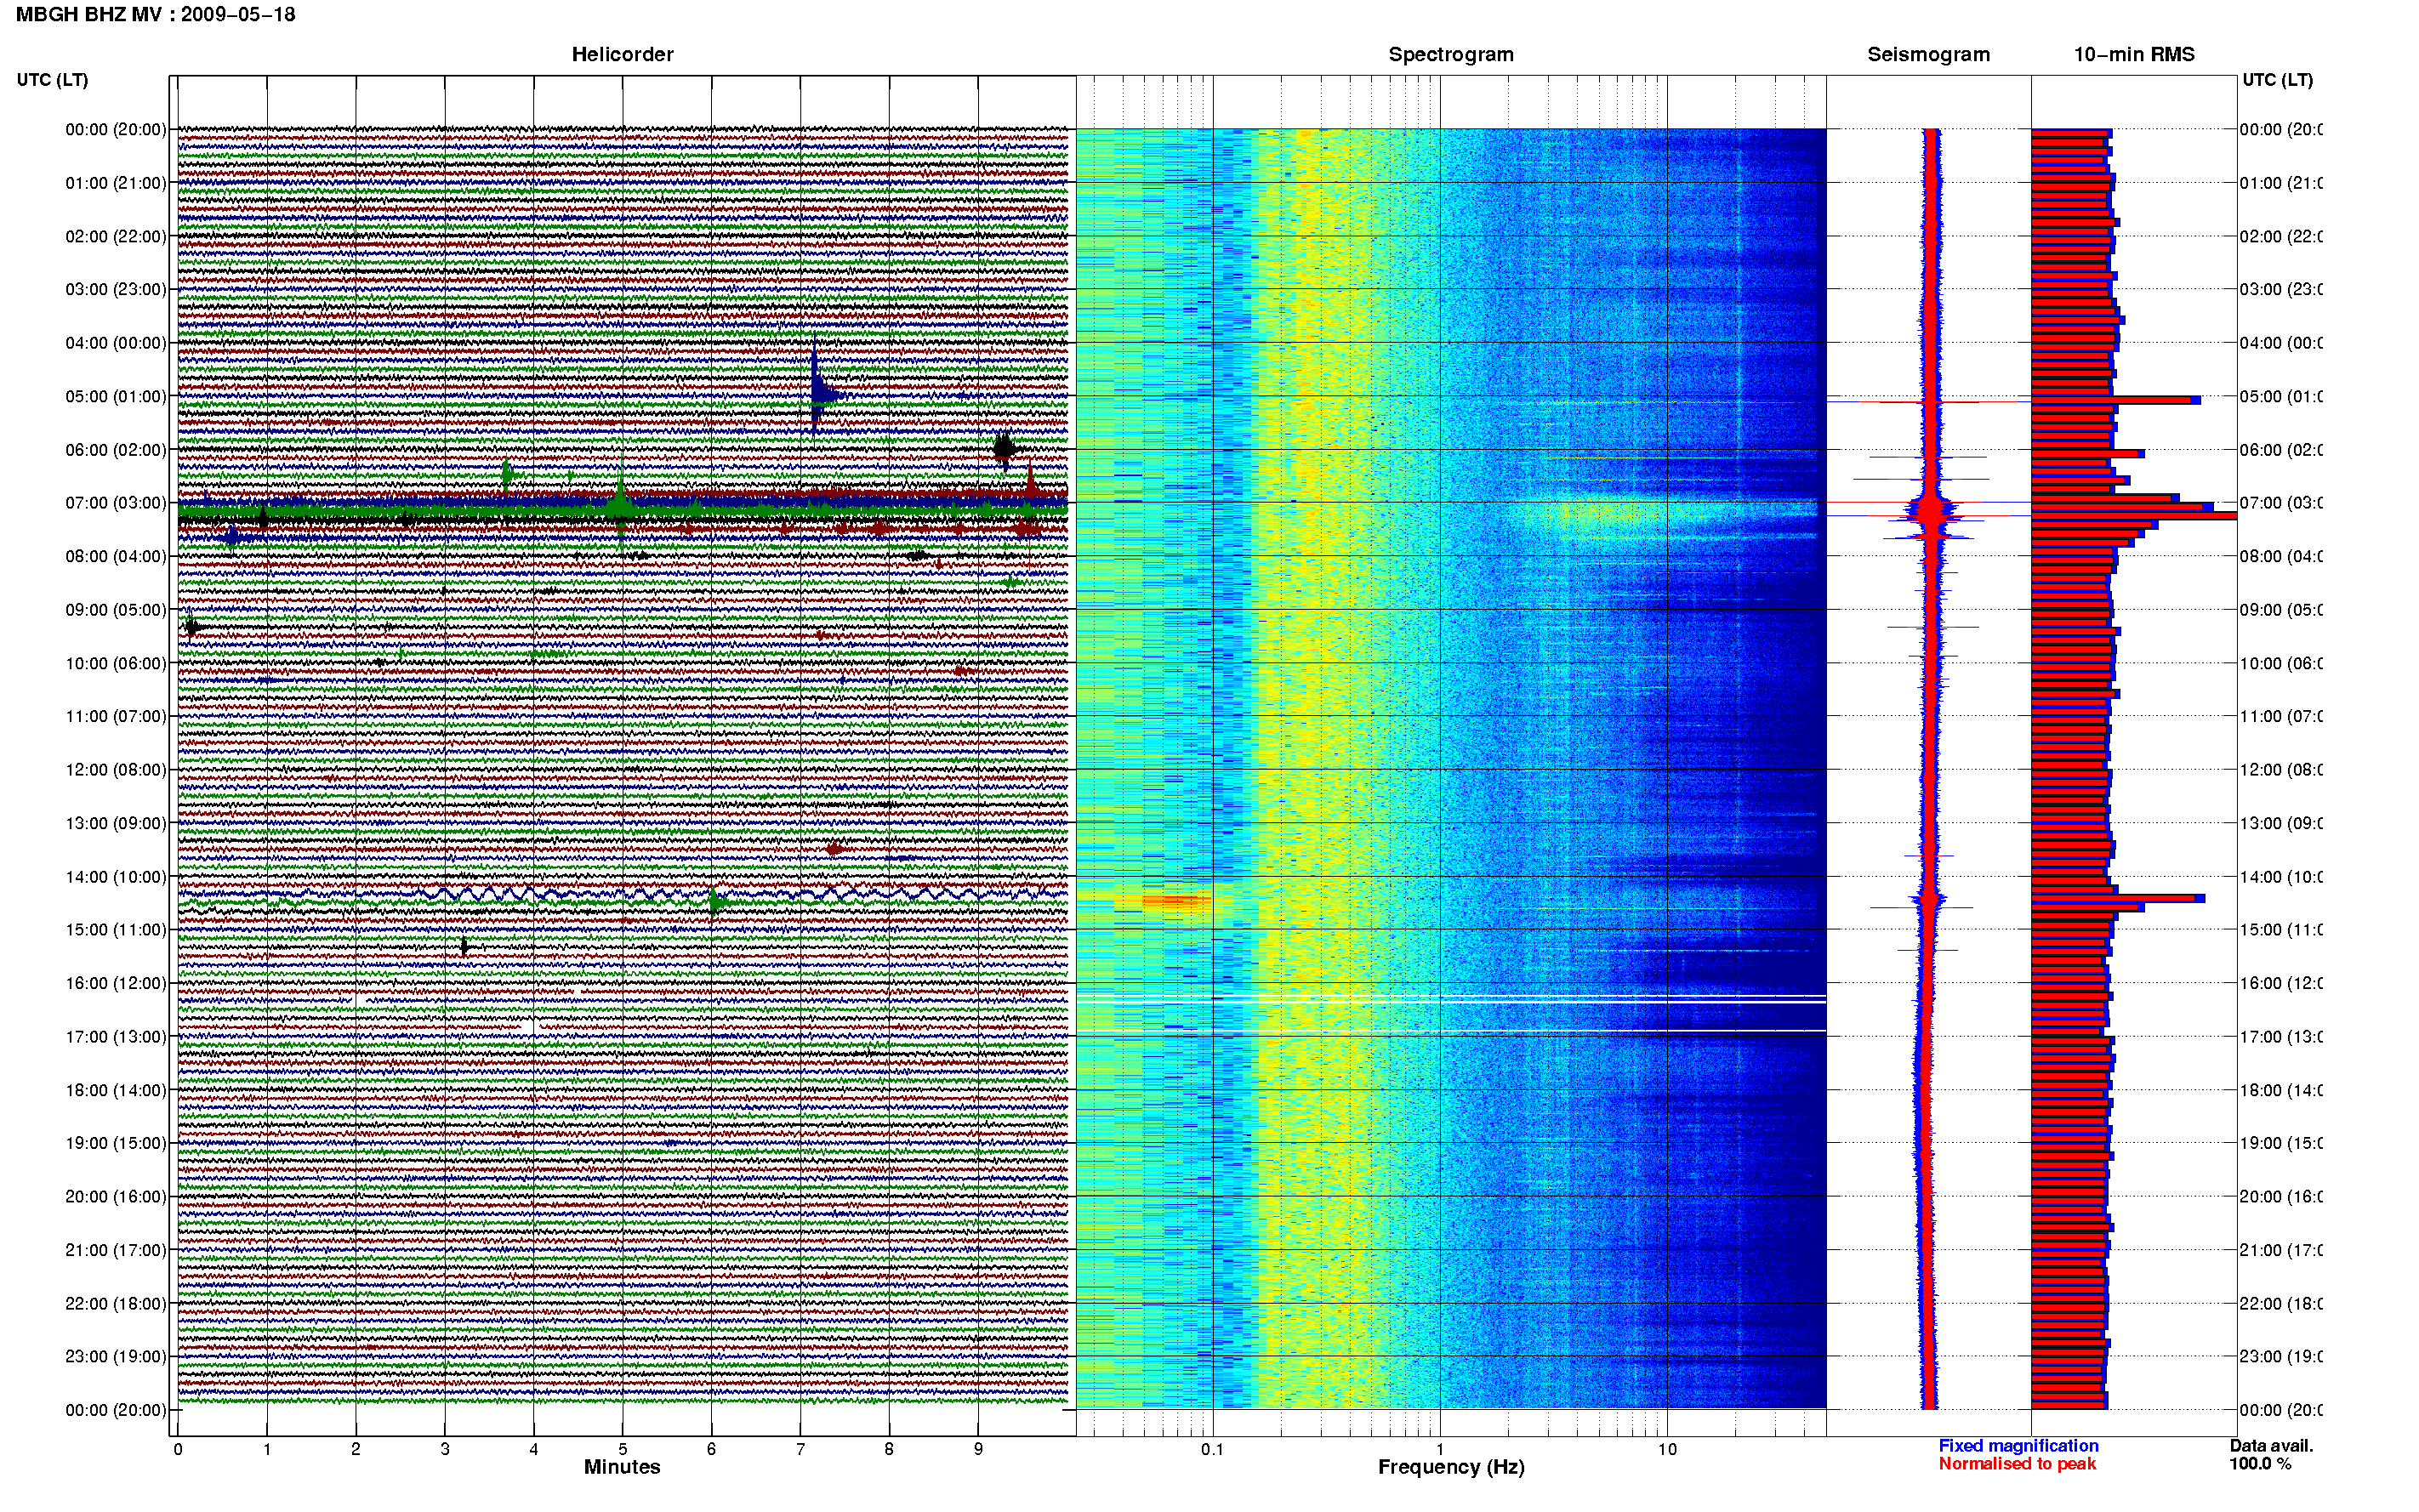2419x1512 pixels.
Task: Click the left time label '19:00 (15:00)'
Action: (x=116, y=1144)
